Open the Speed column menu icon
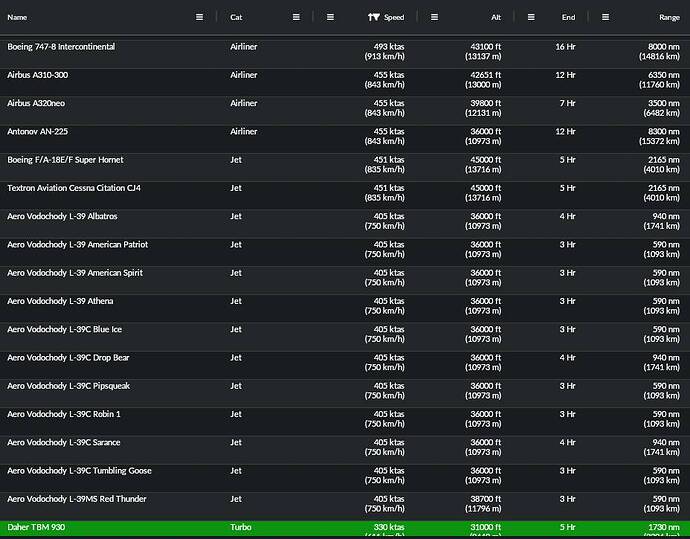Screen dimensions: 690x539 [x=329, y=17]
